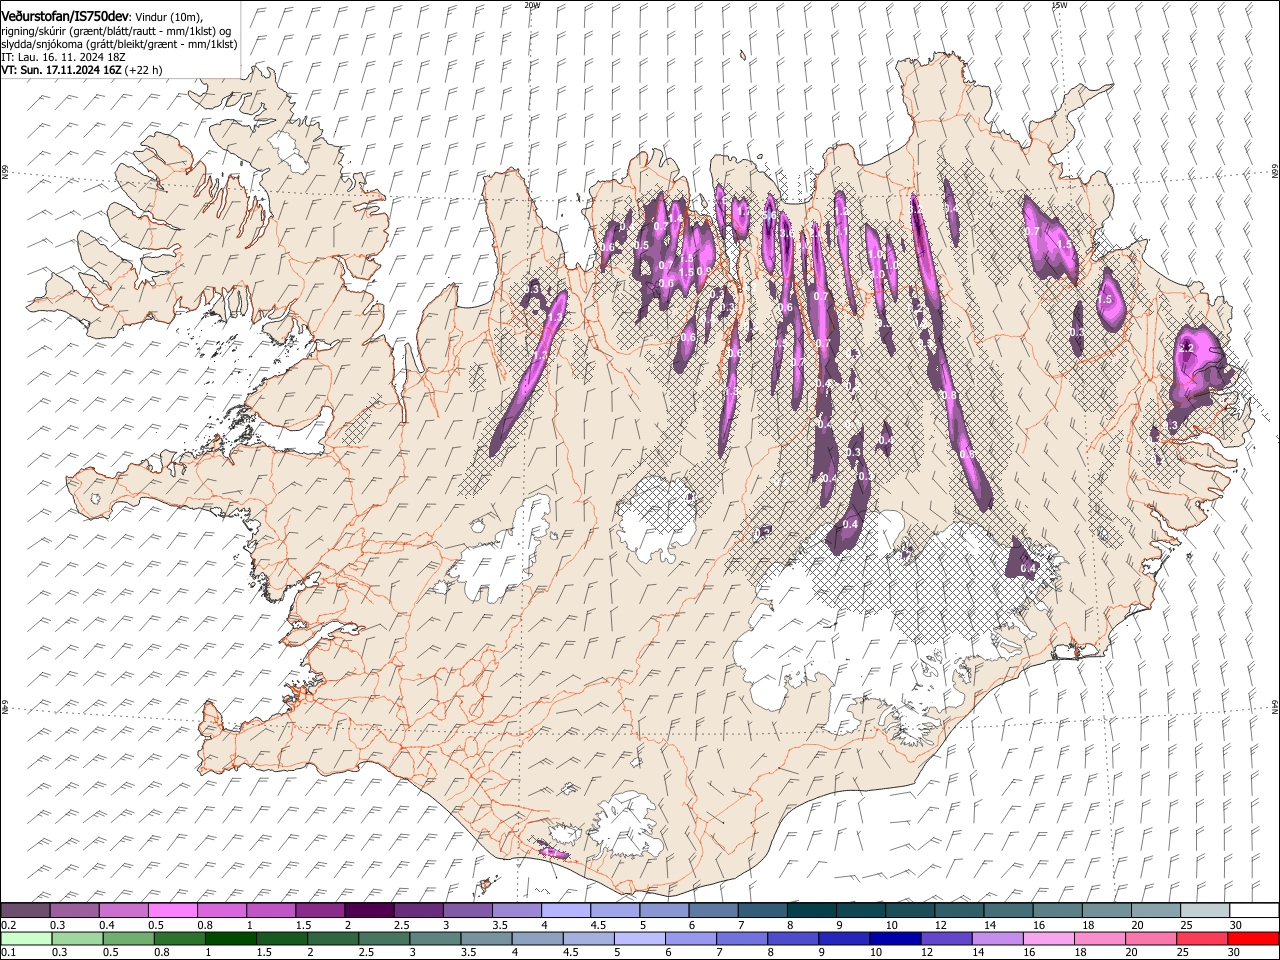Select the darkest green 1–1.5 swatch in the lower legend

(230, 938)
